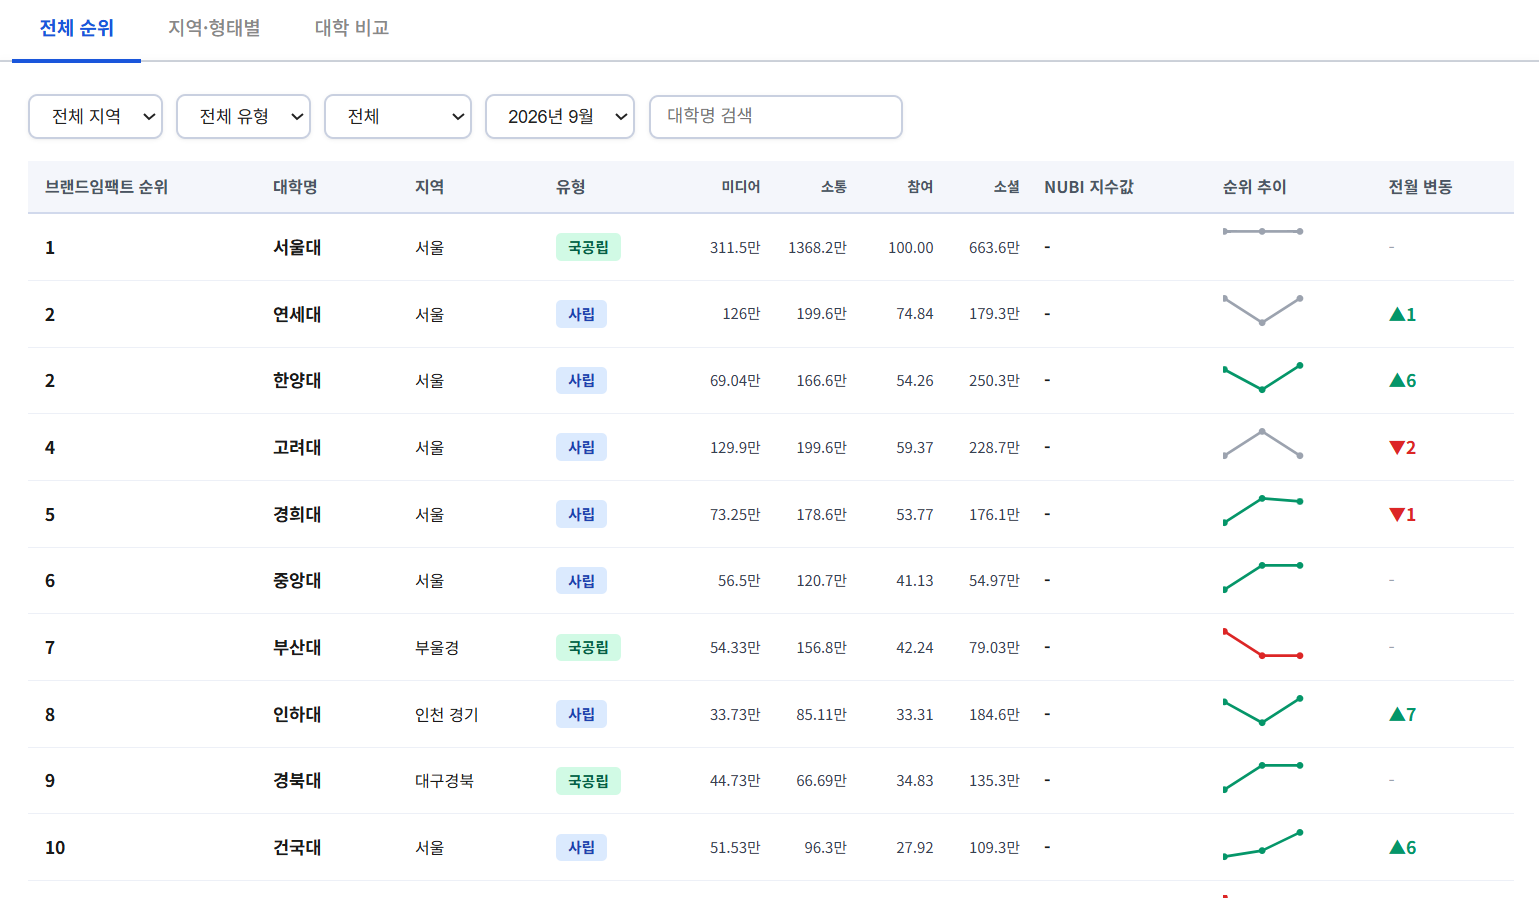Click the 인하대 row name

click(x=297, y=714)
